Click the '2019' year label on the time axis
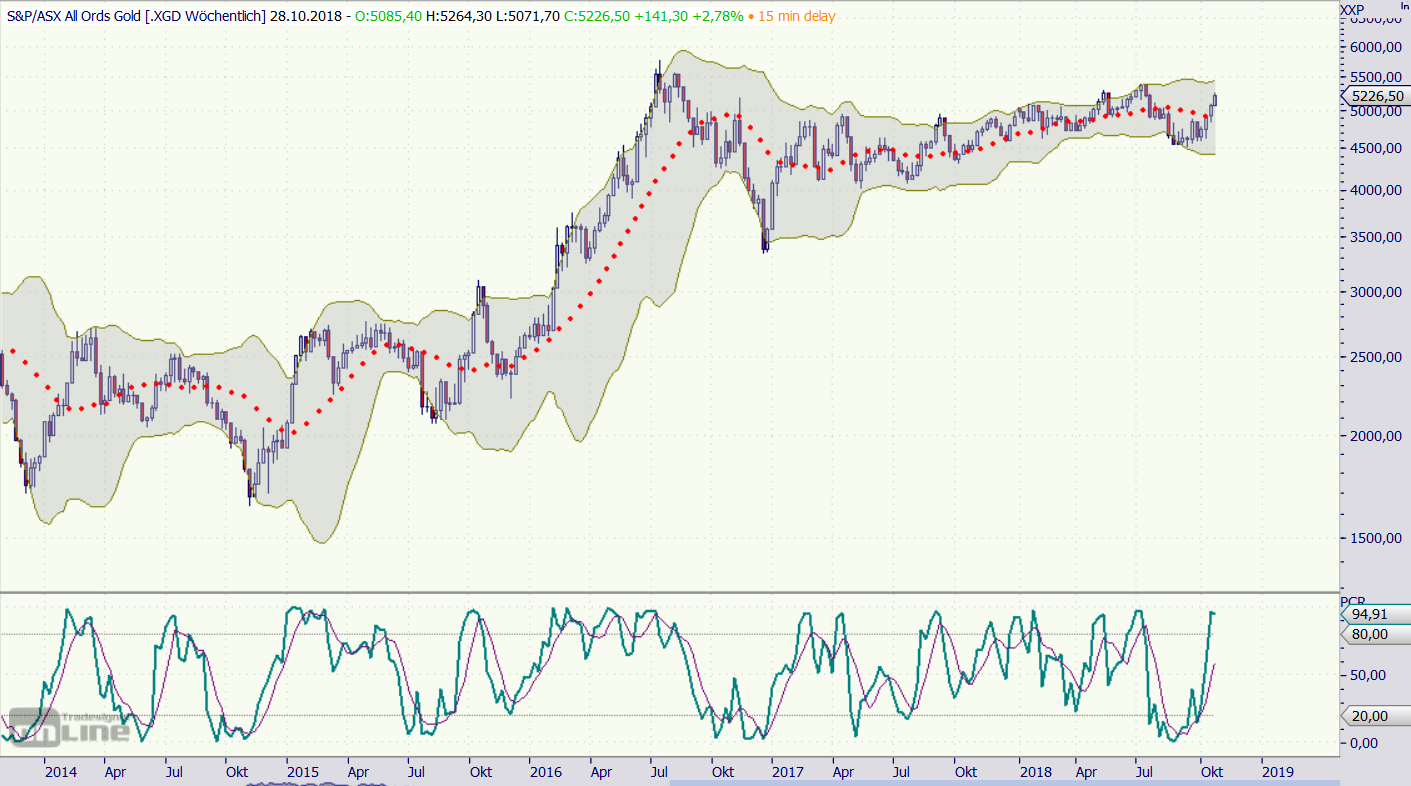Viewport: 1411px width, 786px height. click(x=1277, y=772)
